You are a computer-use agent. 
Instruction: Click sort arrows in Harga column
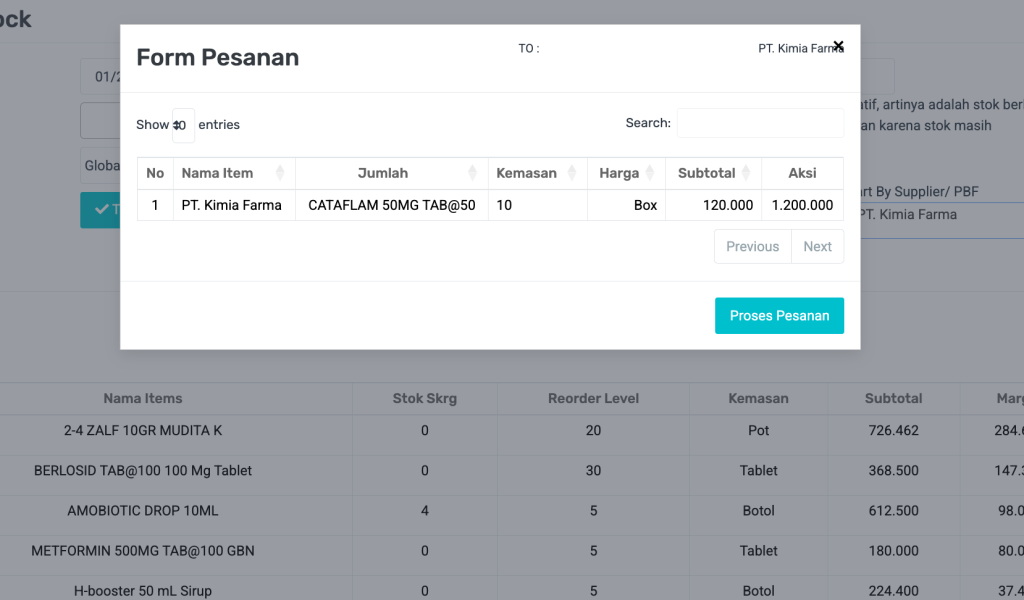point(651,173)
